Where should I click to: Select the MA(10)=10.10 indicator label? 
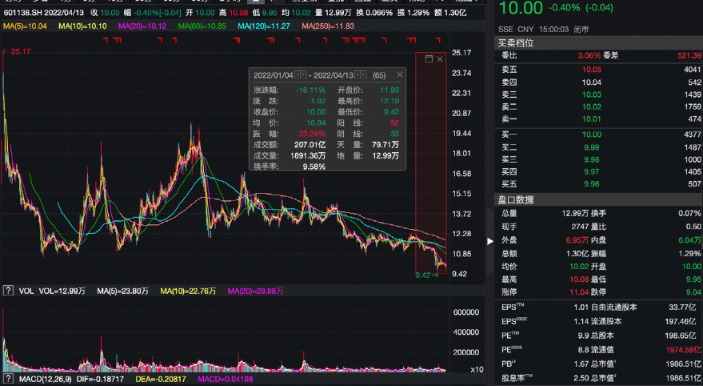tap(82, 26)
